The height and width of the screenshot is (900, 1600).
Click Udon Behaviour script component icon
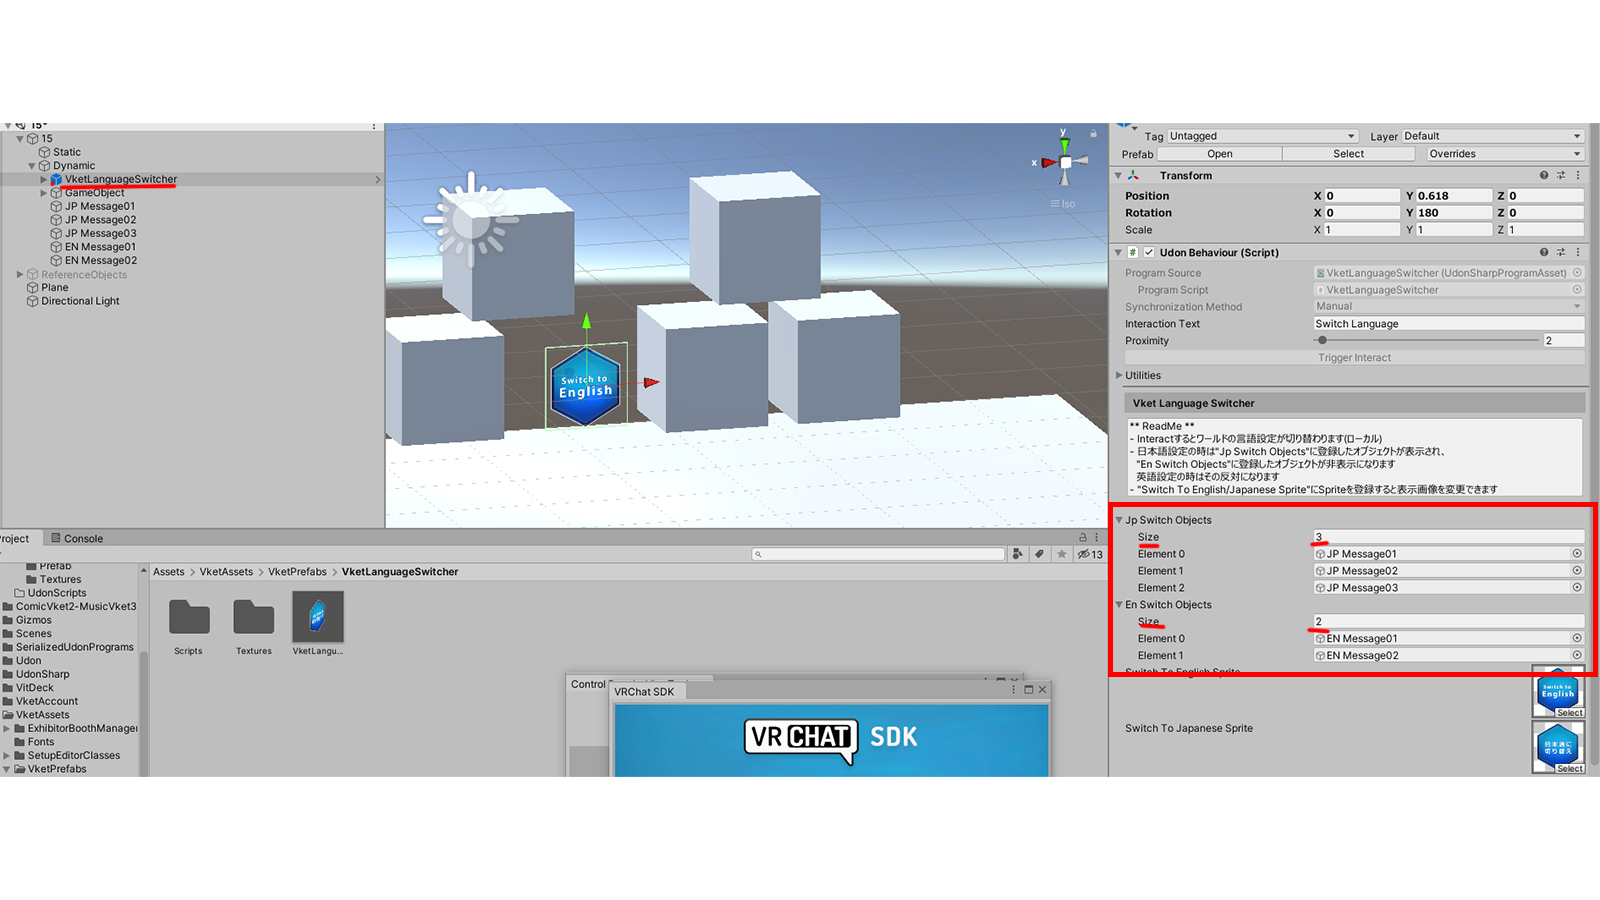click(1133, 252)
